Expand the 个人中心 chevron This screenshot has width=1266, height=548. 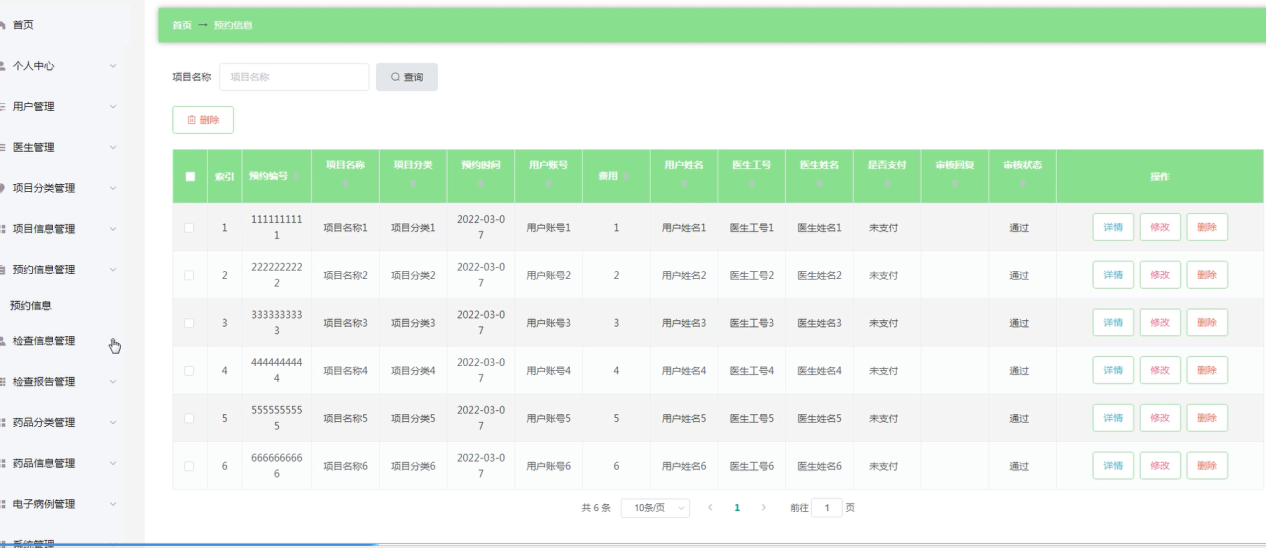point(113,66)
